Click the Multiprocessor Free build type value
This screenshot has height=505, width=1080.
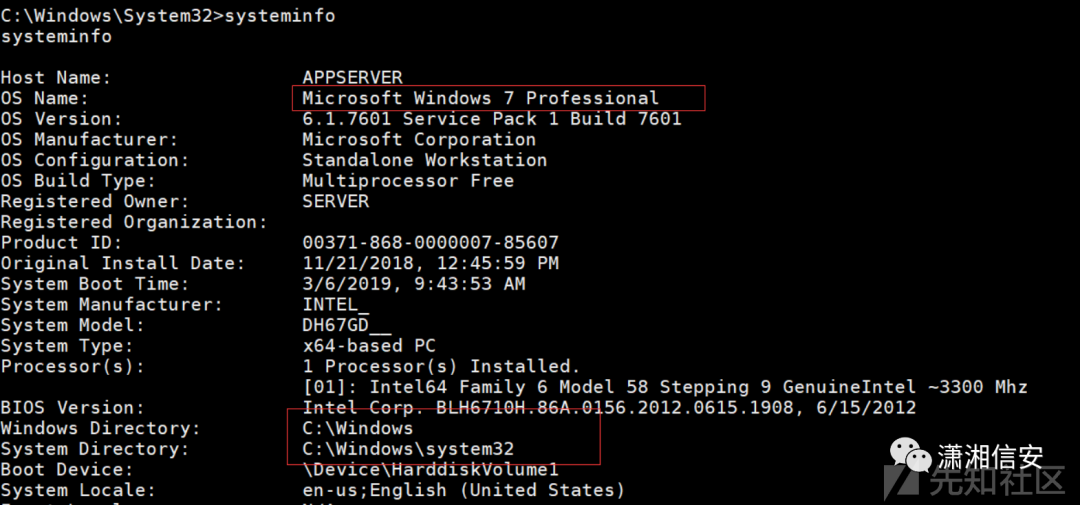tap(407, 181)
